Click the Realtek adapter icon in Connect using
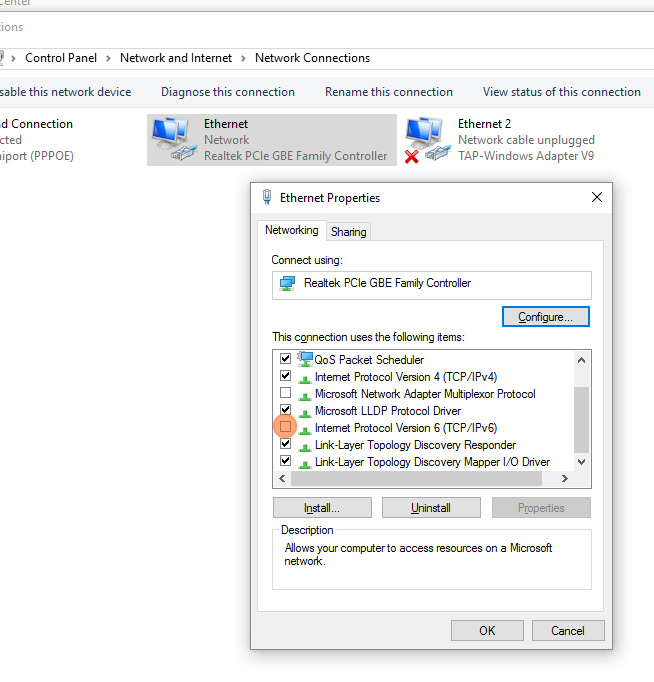Screen dimensions: 654x682 coord(287,284)
